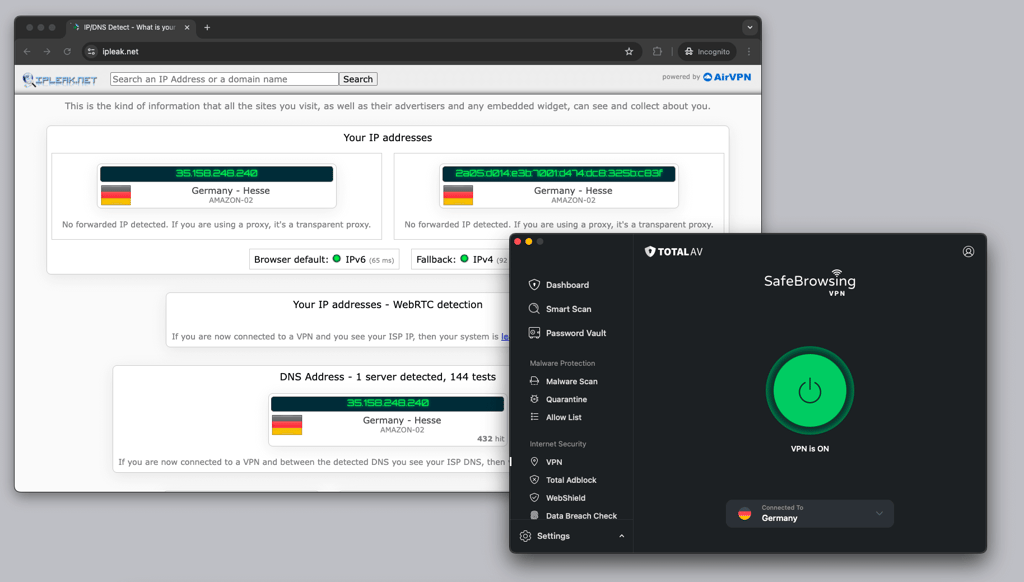1024x582 pixels.
Task: Click the Quarantine icon
Action: (534, 399)
